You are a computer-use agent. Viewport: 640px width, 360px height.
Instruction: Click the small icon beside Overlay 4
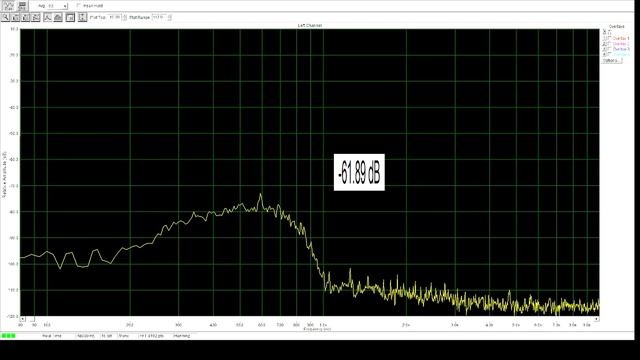[604, 54]
